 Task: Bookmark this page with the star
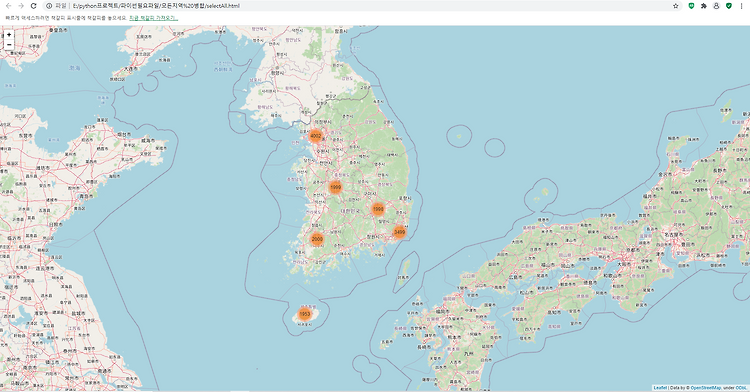click(675, 6)
